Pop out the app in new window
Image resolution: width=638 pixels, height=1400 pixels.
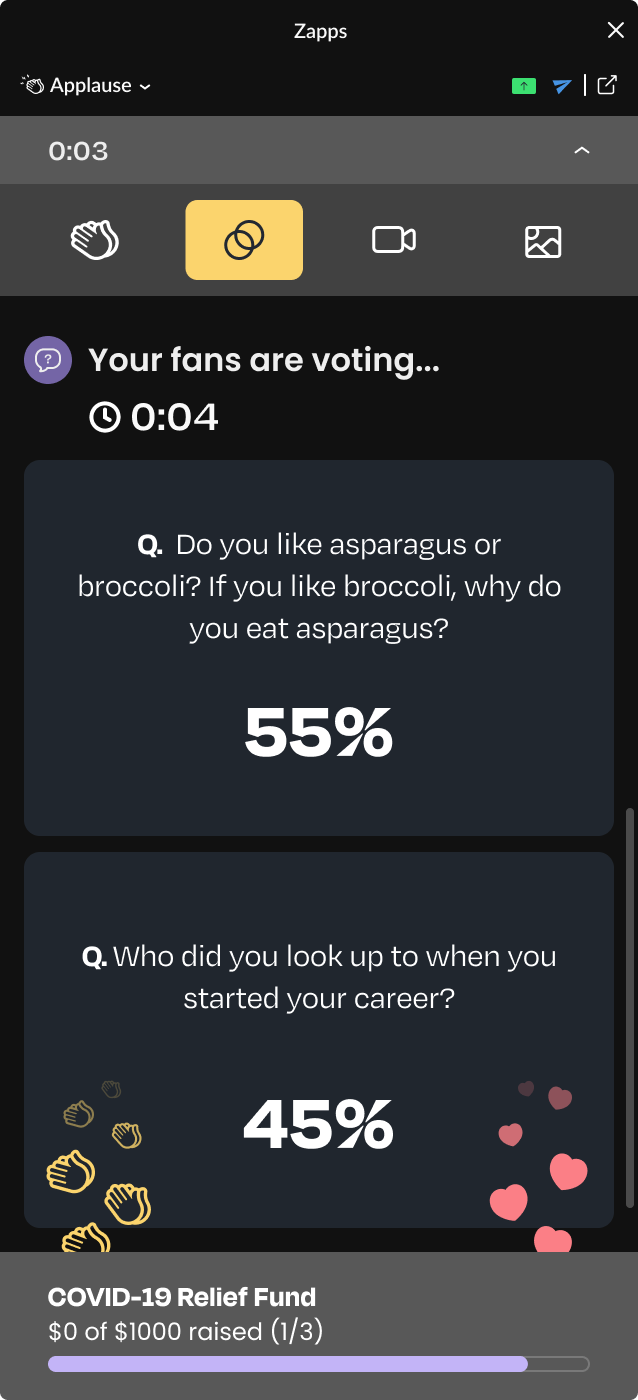coord(607,85)
